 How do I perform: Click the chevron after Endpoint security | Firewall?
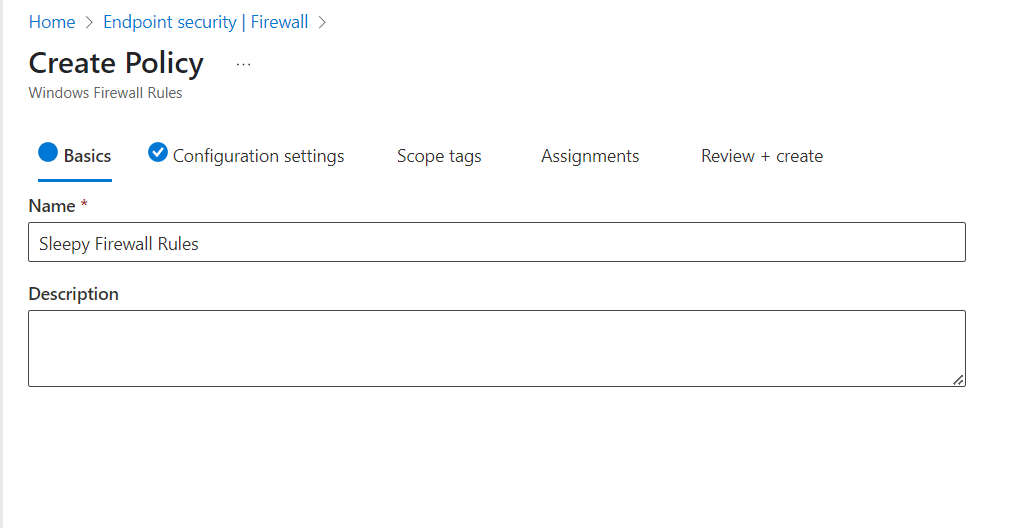click(322, 22)
